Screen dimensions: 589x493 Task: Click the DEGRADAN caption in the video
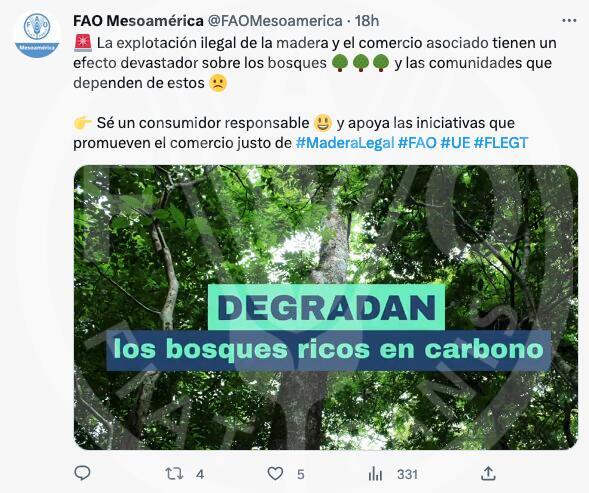click(x=326, y=307)
